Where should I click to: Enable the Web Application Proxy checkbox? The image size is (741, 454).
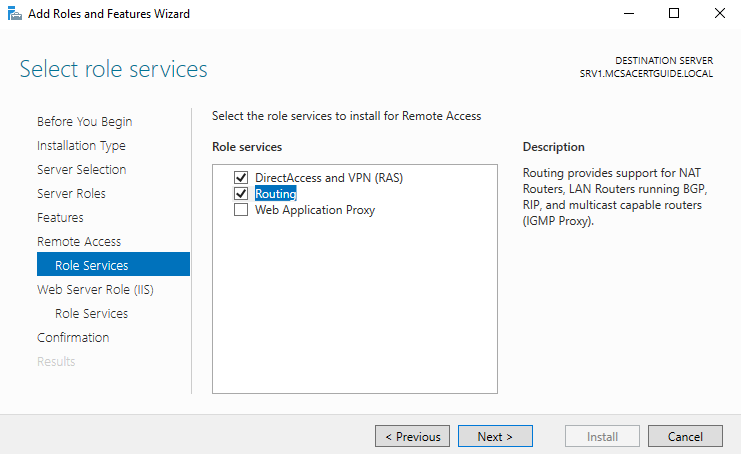[241, 210]
